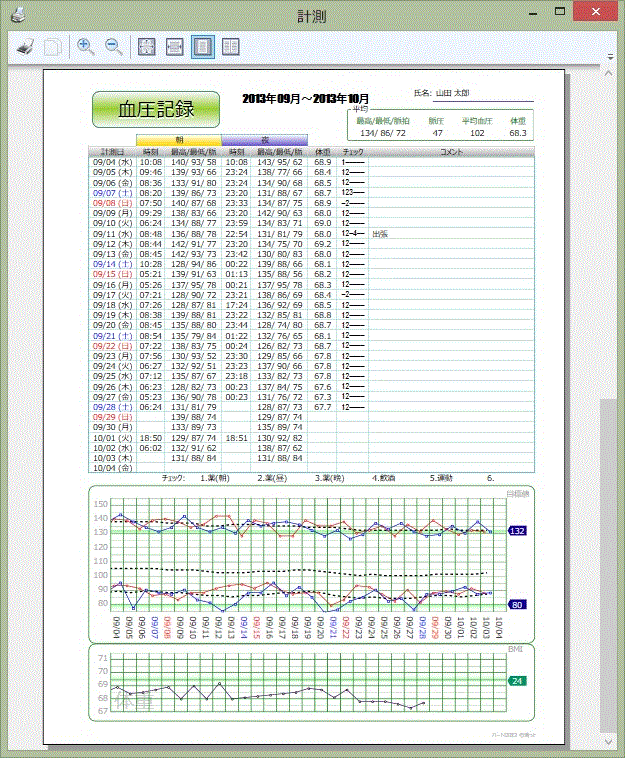Maximize the 計測 window

pyautogui.click(x=560, y=12)
